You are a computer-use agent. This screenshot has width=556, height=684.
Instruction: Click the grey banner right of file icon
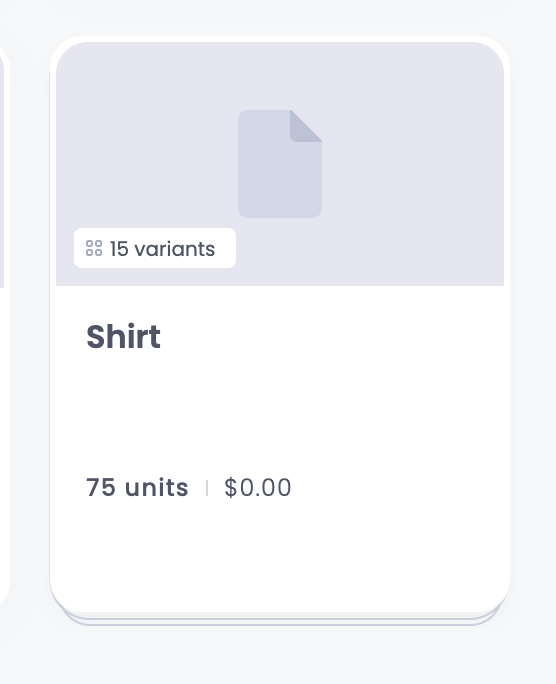coord(412,164)
